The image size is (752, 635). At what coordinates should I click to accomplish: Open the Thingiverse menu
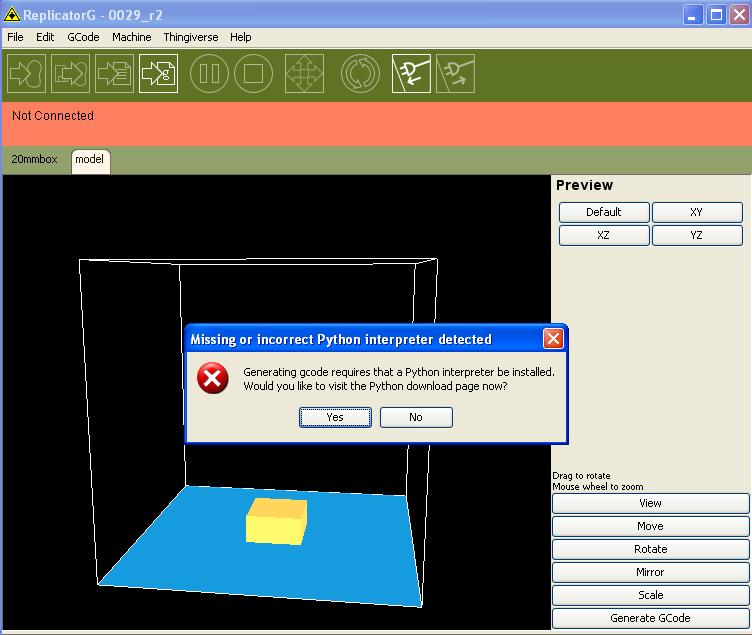[190, 37]
